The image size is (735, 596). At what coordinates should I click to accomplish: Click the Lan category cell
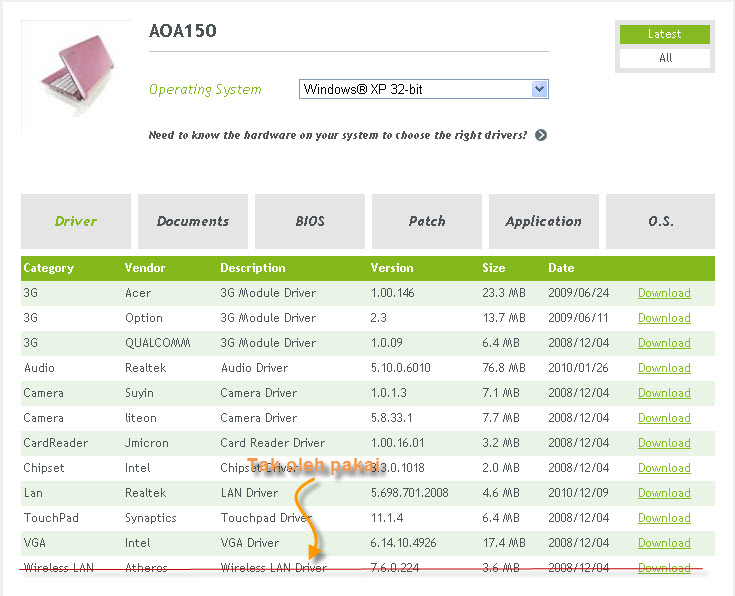[x=33, y=493]
